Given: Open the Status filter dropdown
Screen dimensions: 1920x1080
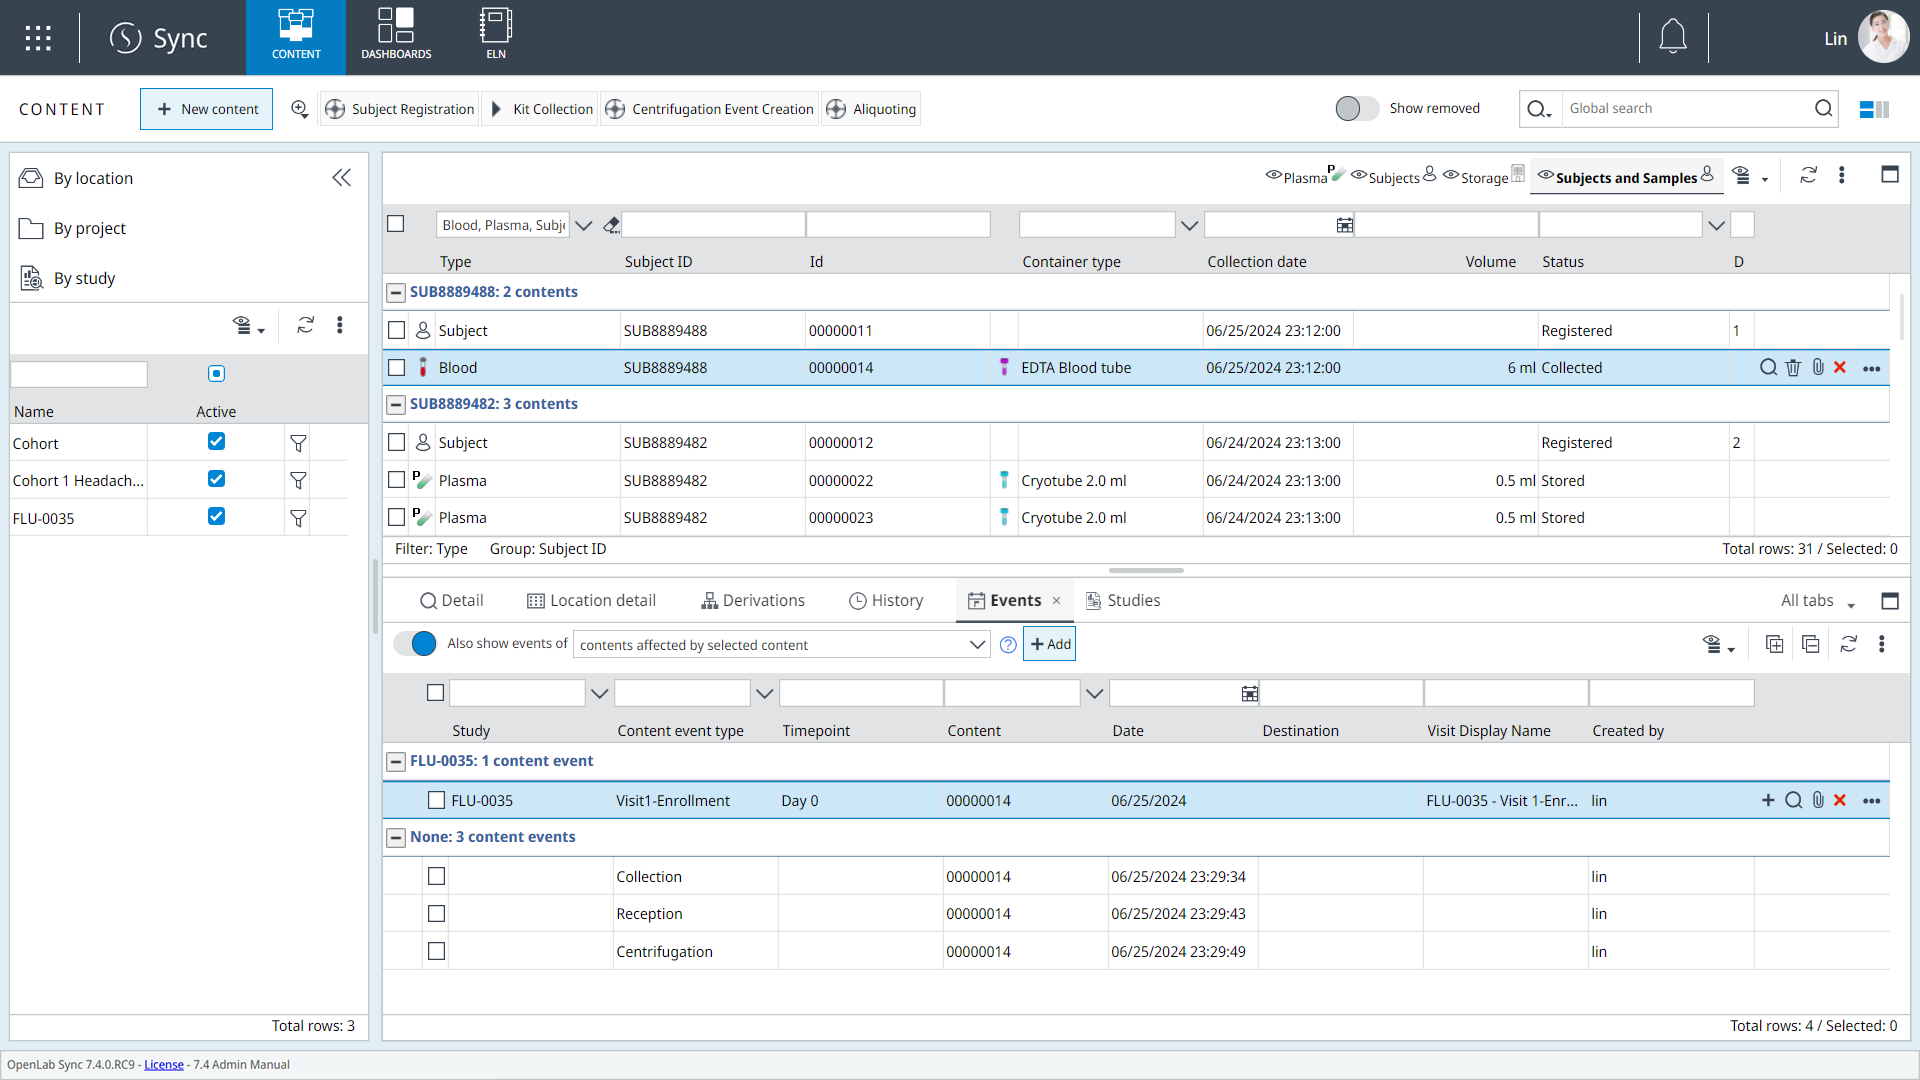Looking at the screenshot, I should pyautogui.click(x=1716, y=226).
